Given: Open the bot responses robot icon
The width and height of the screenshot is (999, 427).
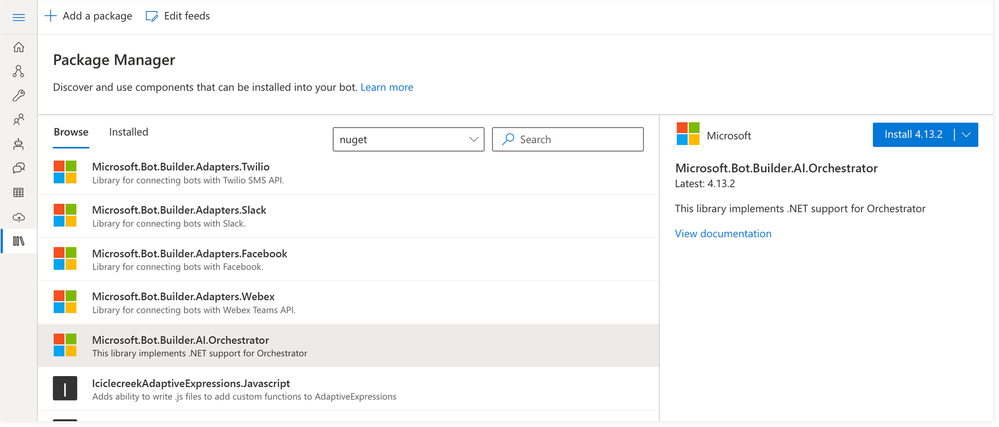Looking at the screenshot, I should (x=18, y=144).
